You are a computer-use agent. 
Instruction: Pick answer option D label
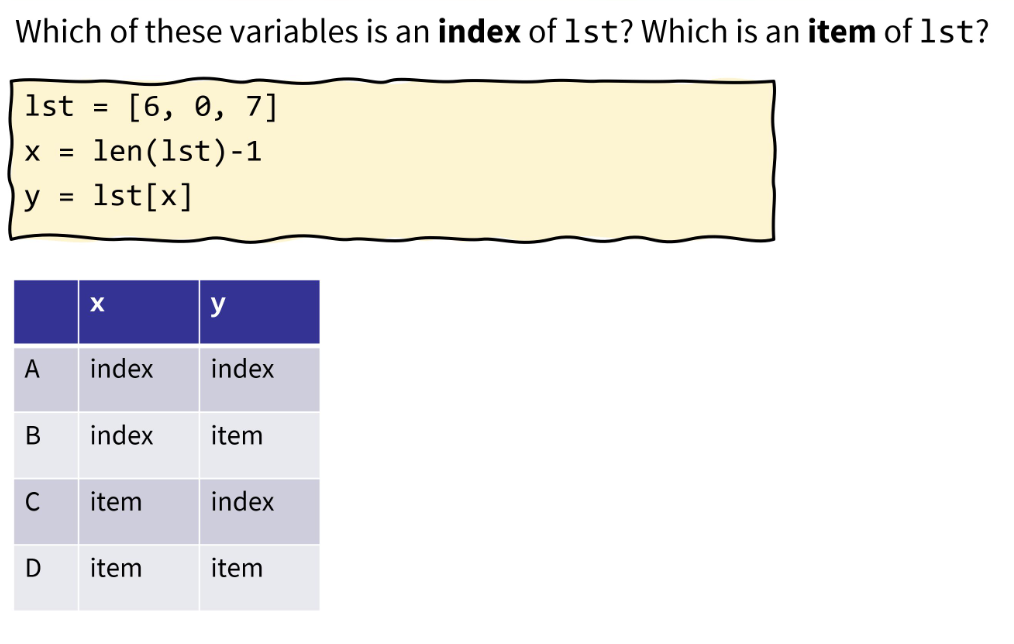[x=33, y=569]
